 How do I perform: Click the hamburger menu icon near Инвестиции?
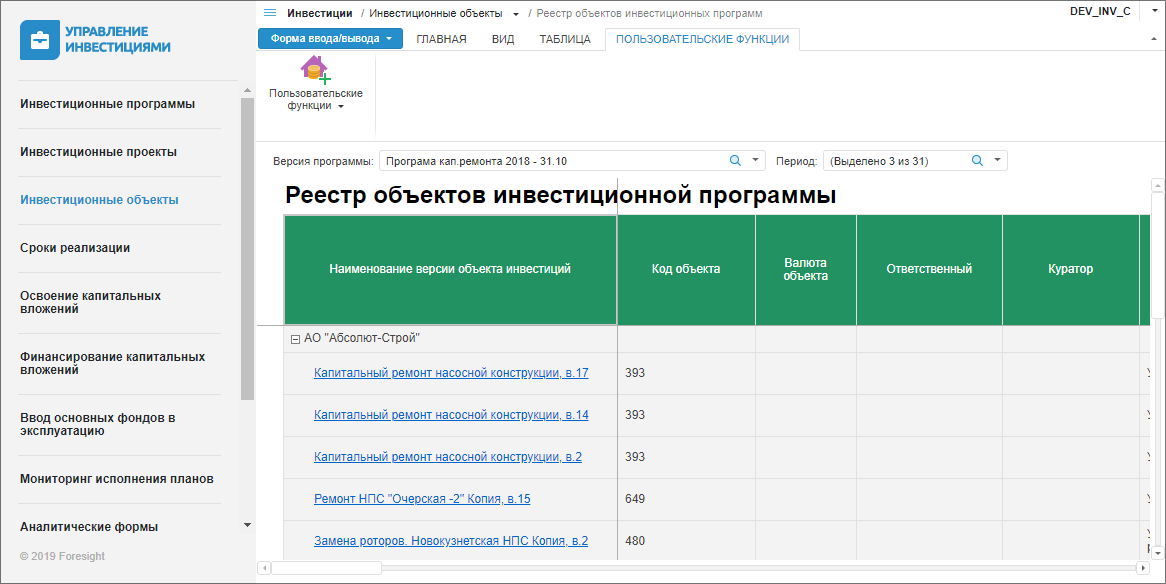pos(269,13)
